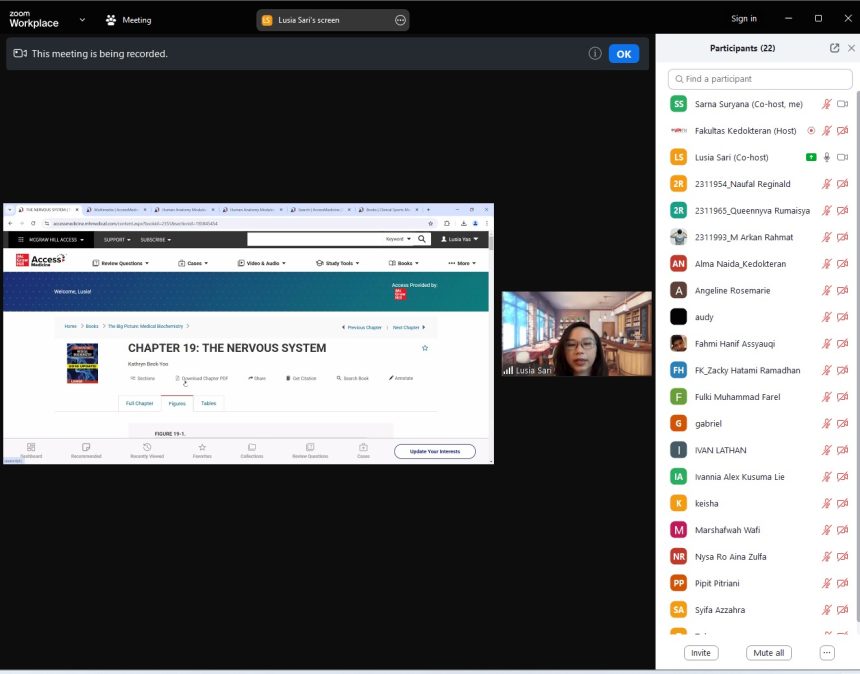Click the NR avatar of Nysa Ro Aina Zulfa
Viewport: 860px width, 674px height.
678,557
